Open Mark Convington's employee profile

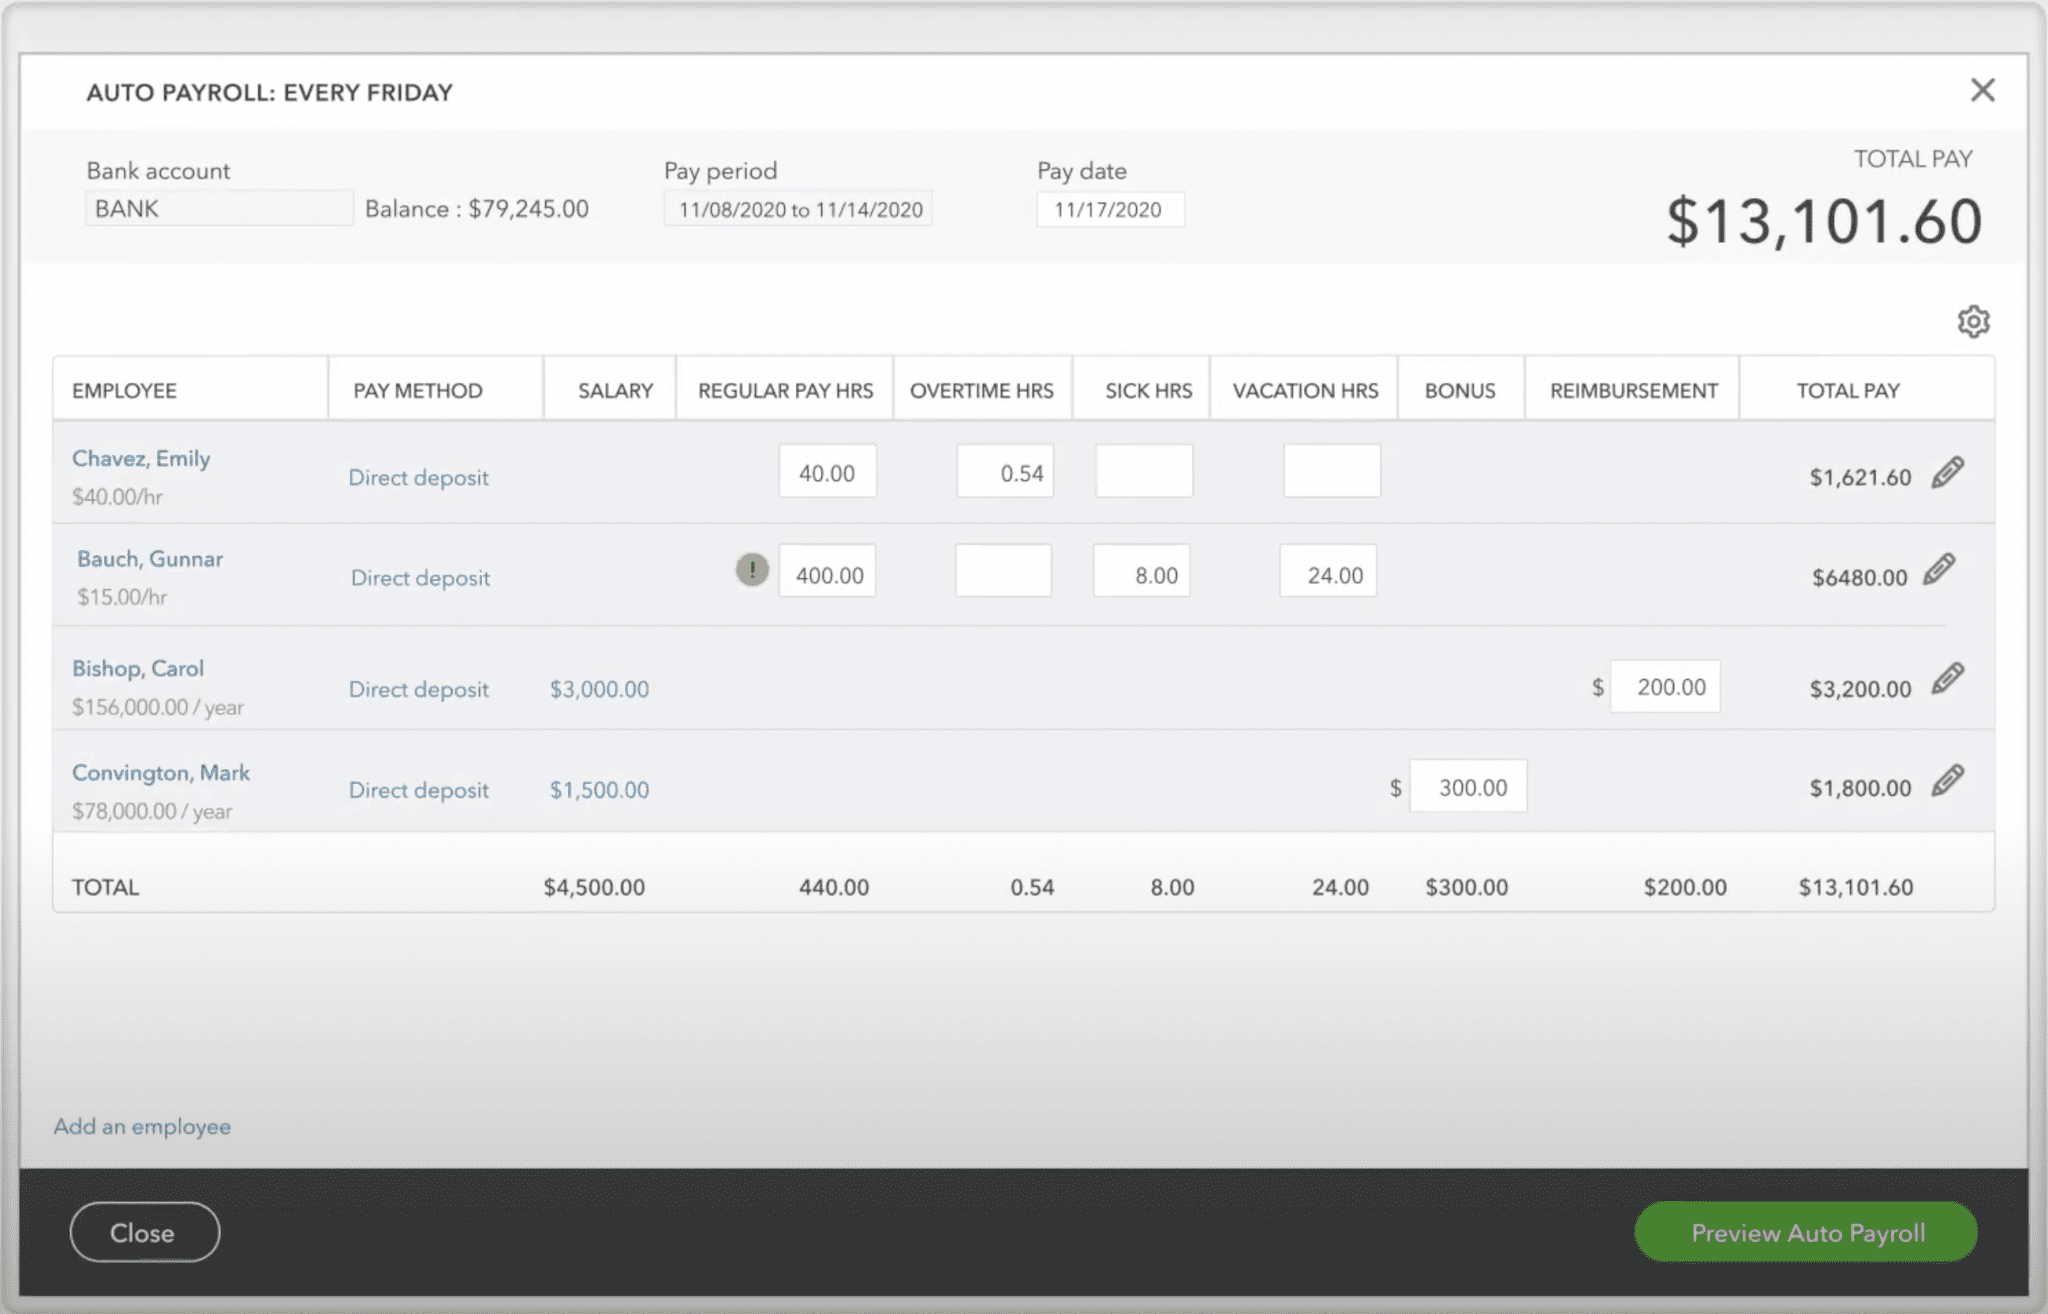tap(161, 772)
